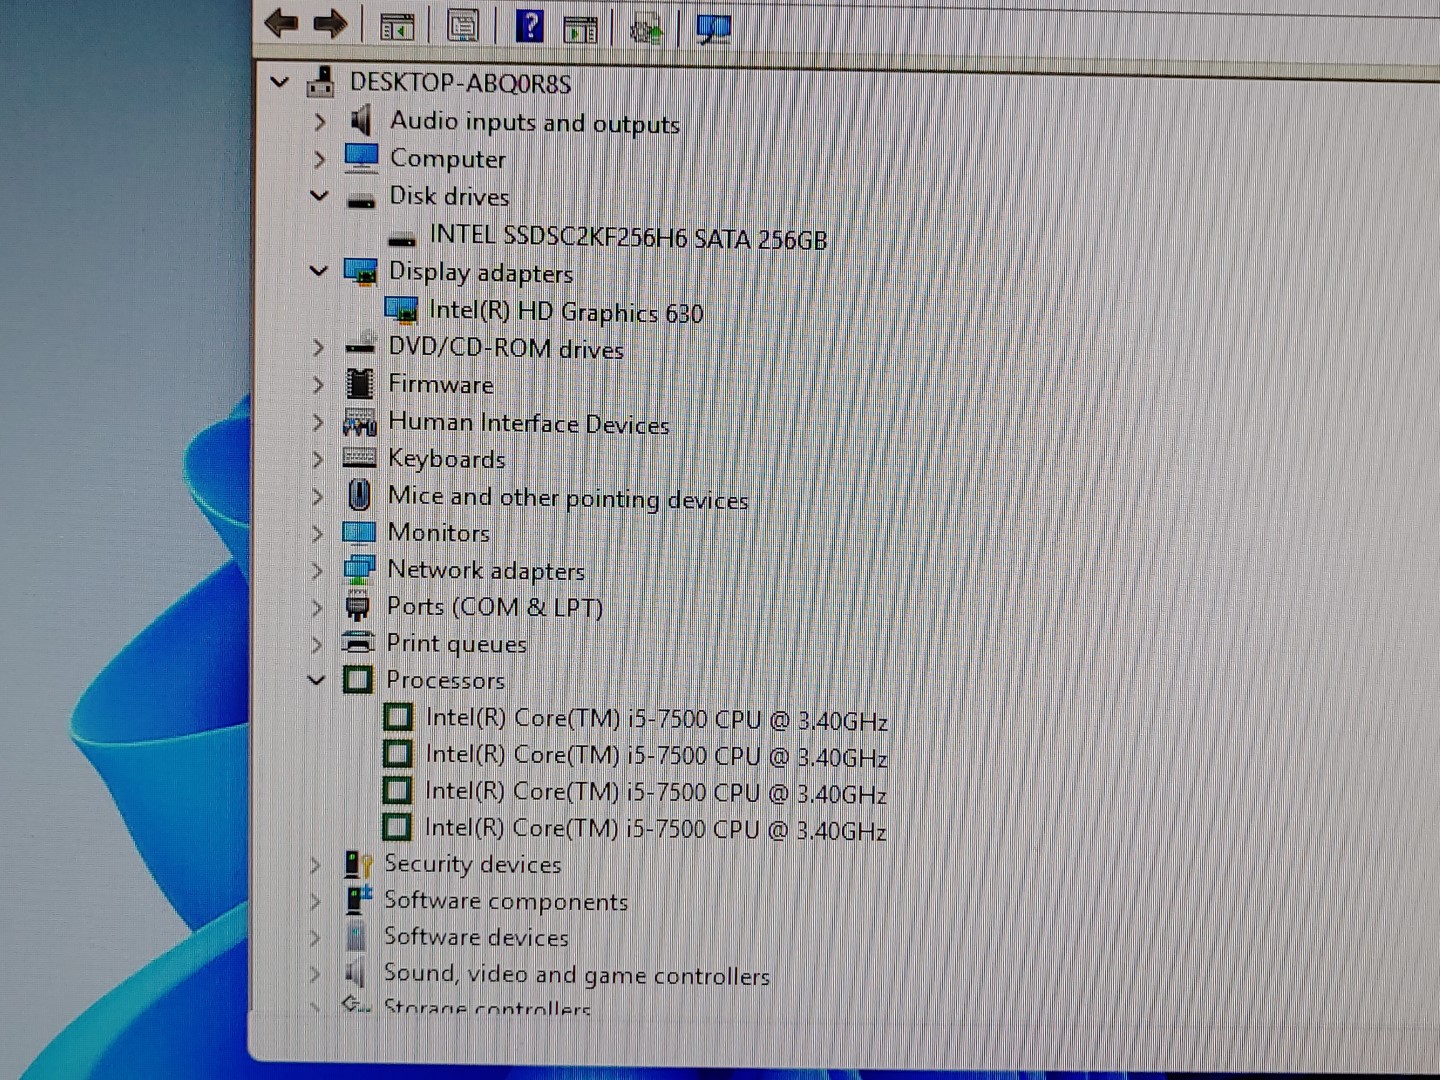Select the first Intel Core i5-7500 CPU entry
The height and width of the screenshot is (1080, 1440).
point(657,717)
